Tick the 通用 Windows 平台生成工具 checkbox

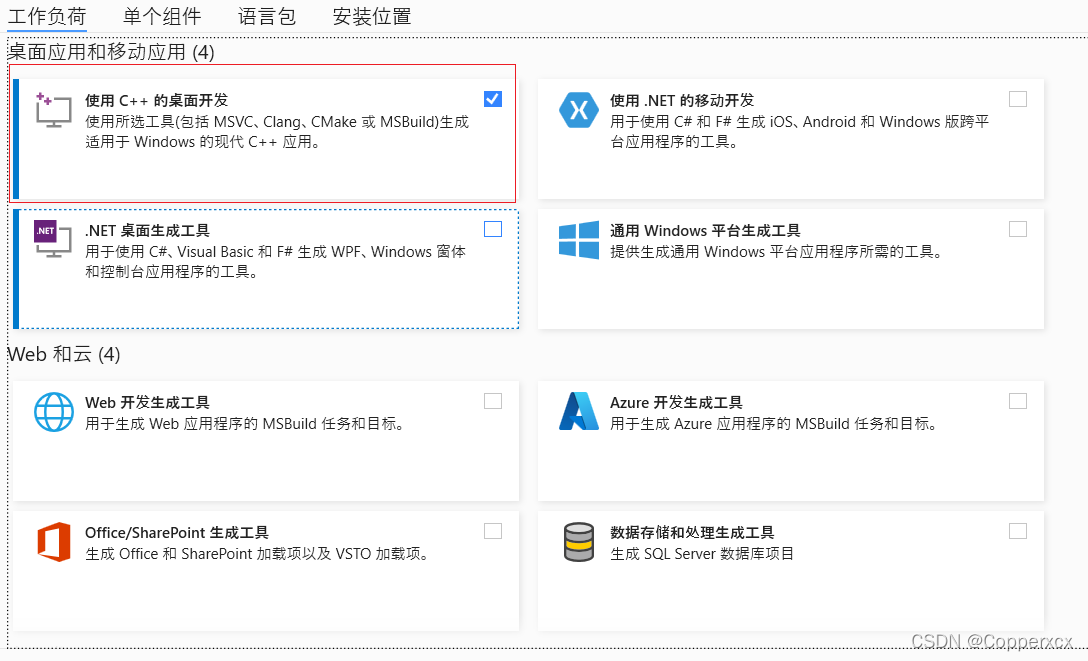coord(1018,229)
